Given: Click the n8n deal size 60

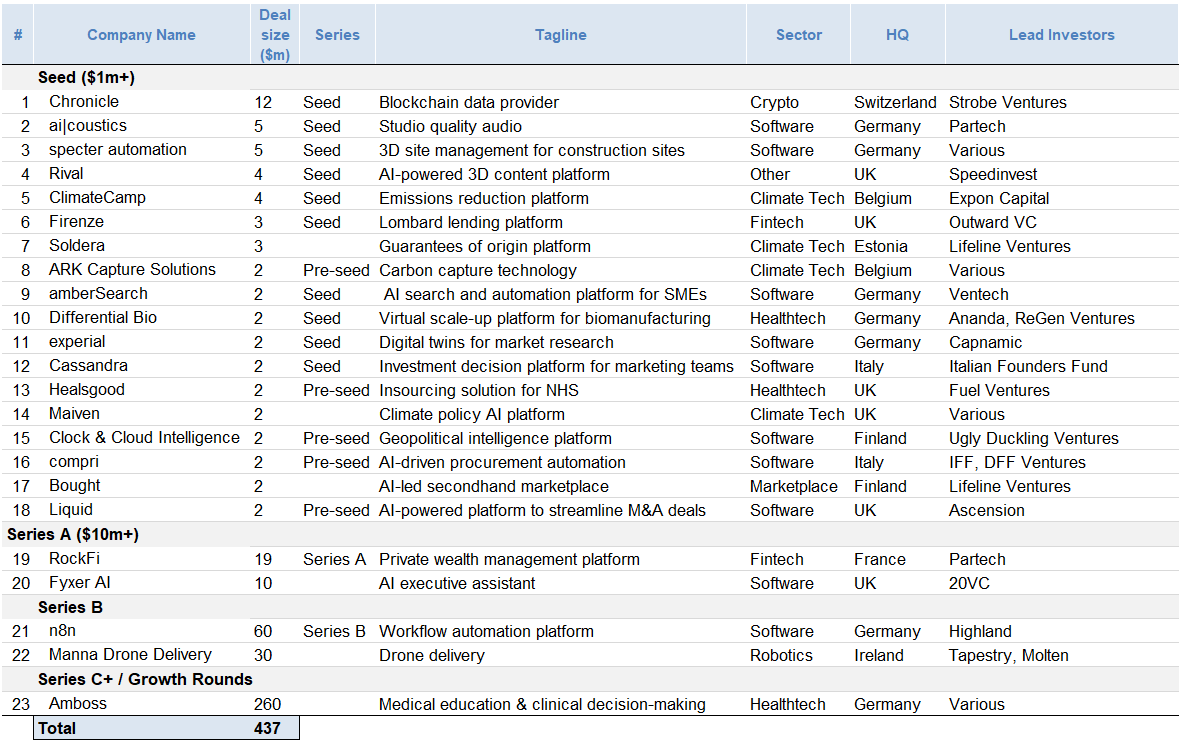Looking at the screenshot, I should [x=263, y=631].
